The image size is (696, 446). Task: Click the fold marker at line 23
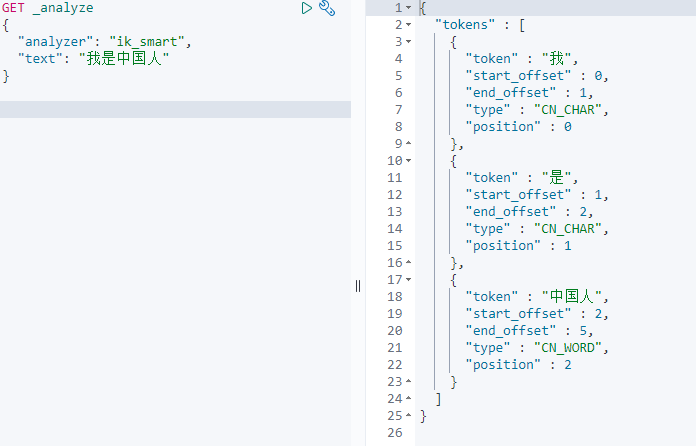coord(410,382)
